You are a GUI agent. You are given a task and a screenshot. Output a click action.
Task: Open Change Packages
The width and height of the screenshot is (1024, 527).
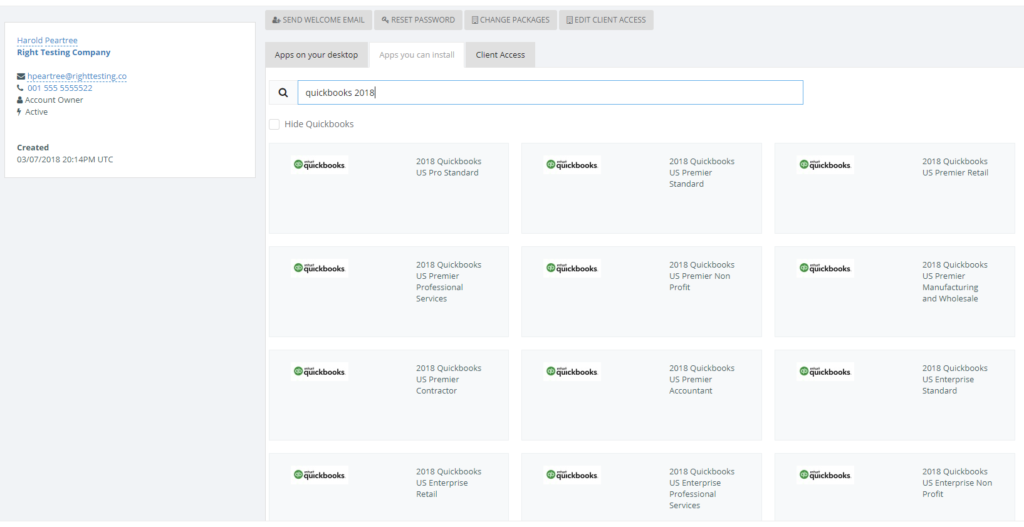[510, 20]
